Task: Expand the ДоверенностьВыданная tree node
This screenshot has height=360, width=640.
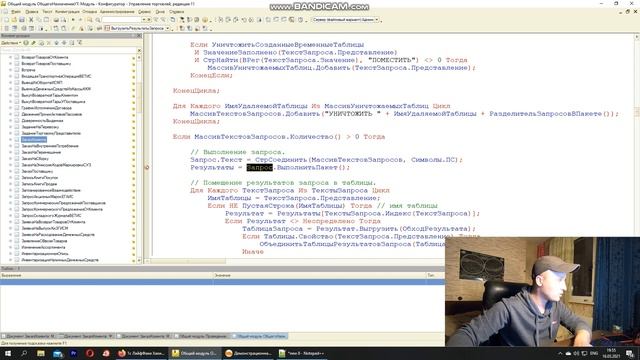Action: click(x=11, y=120)
